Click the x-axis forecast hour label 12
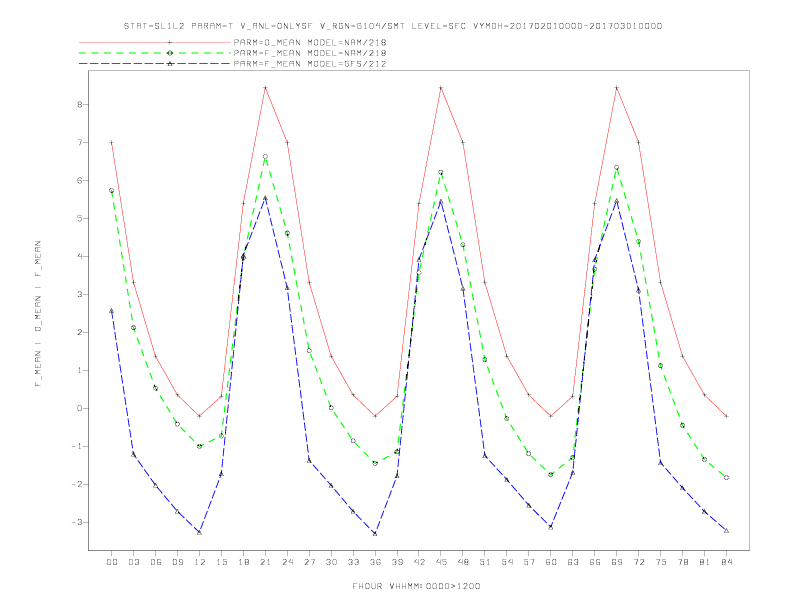Screen dimensions: 792x612 tap(200, 562)
